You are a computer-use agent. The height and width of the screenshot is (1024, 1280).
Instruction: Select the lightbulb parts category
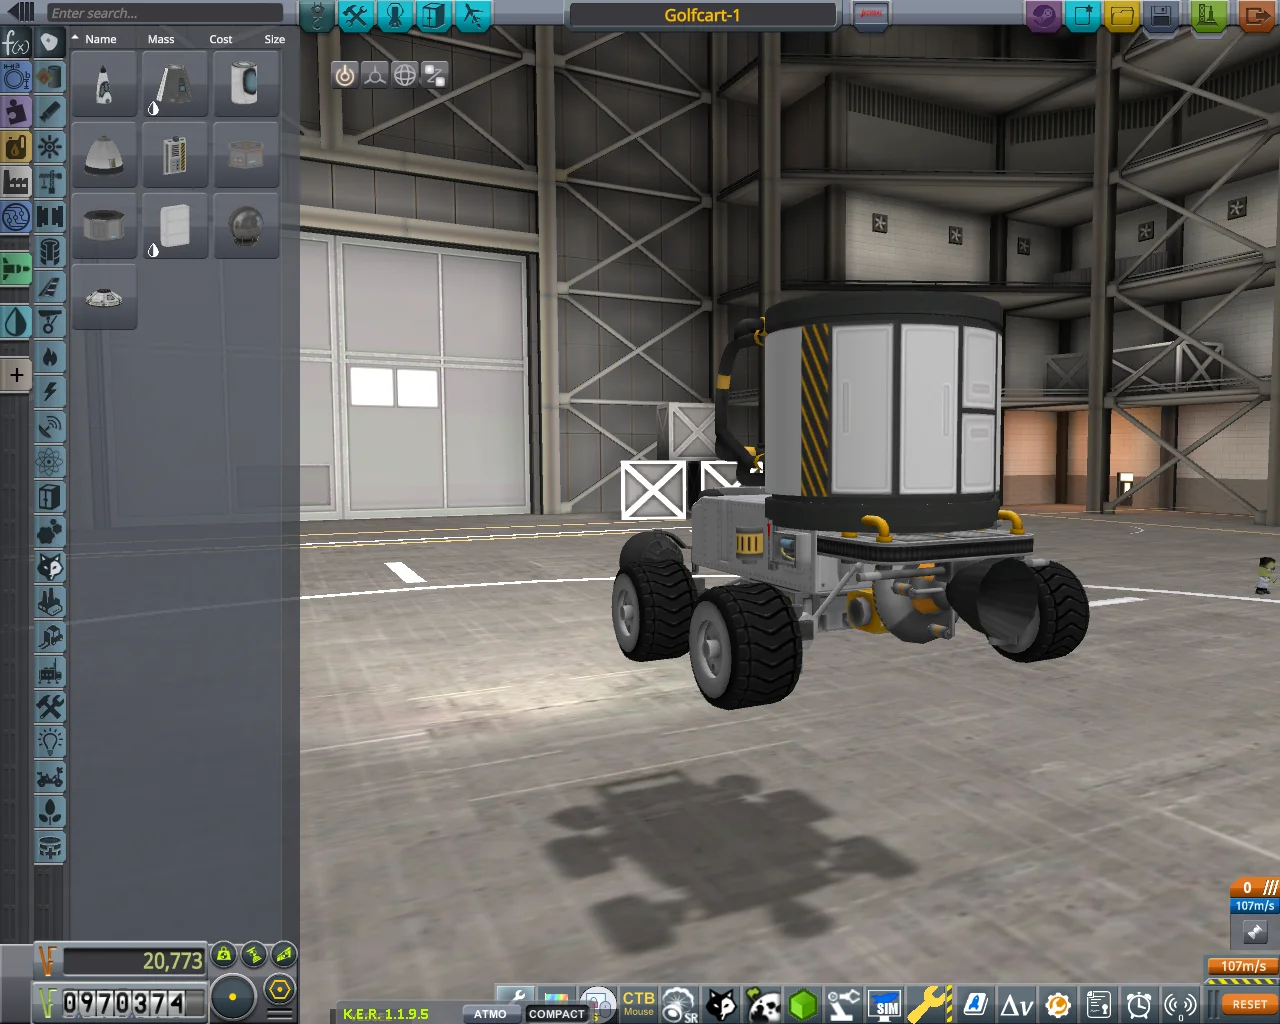tap(50, 742)
